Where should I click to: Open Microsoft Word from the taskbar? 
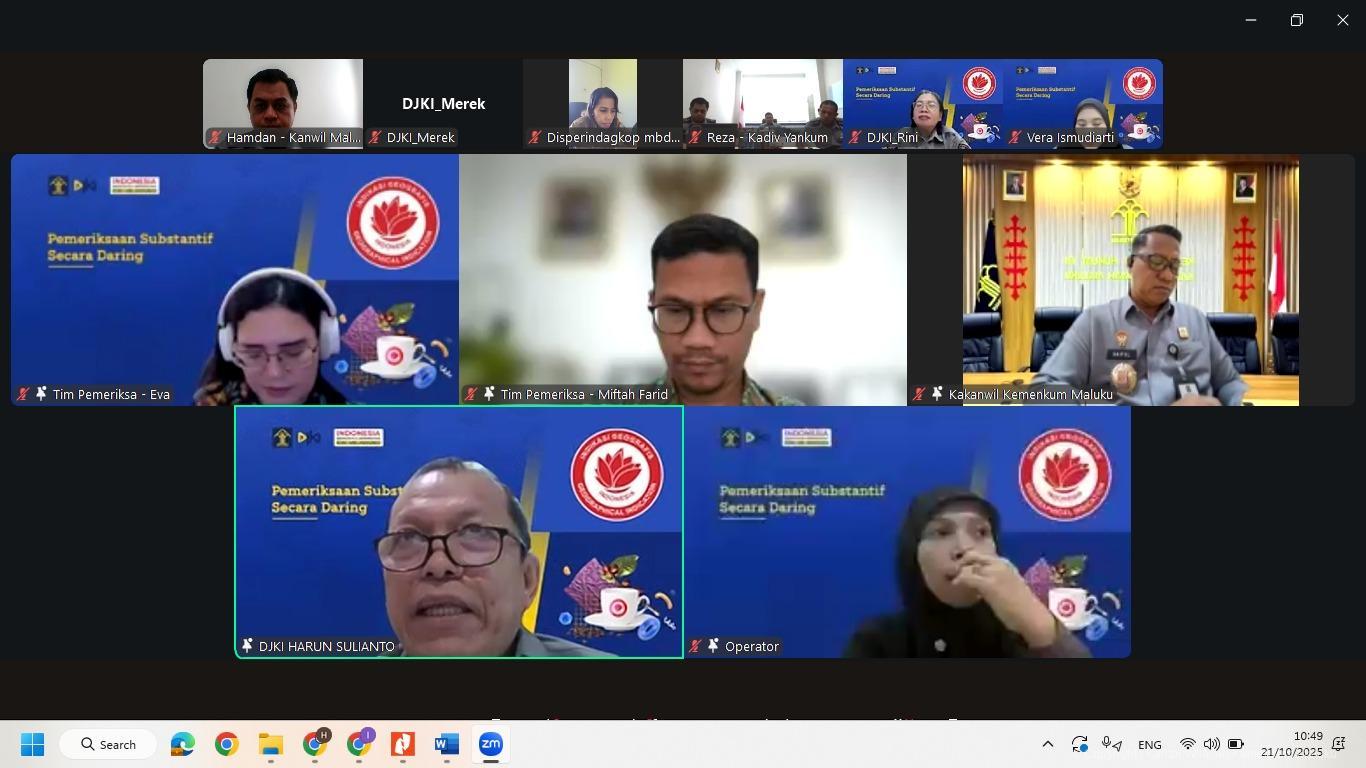446,745
